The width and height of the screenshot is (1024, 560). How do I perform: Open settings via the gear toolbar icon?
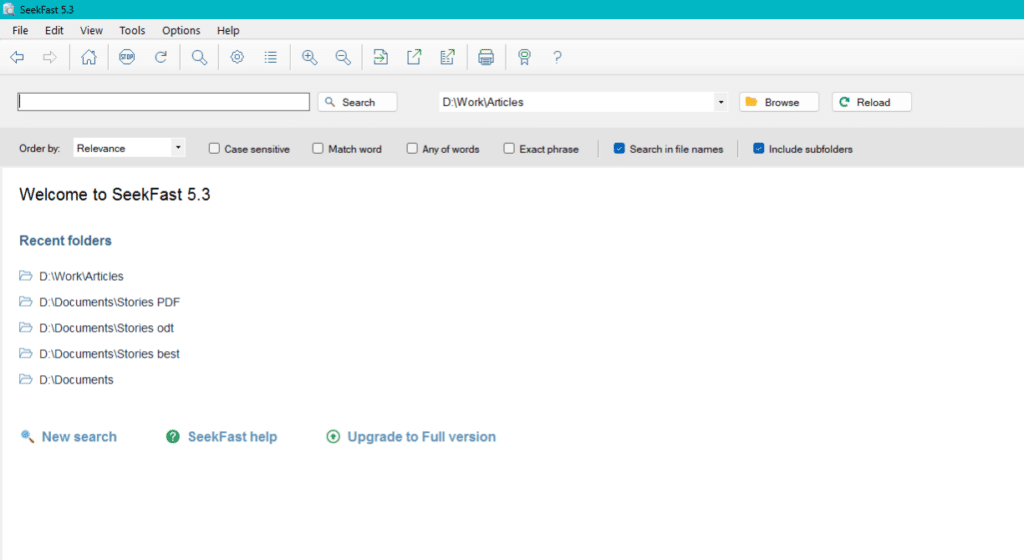[x=237, y=57]
